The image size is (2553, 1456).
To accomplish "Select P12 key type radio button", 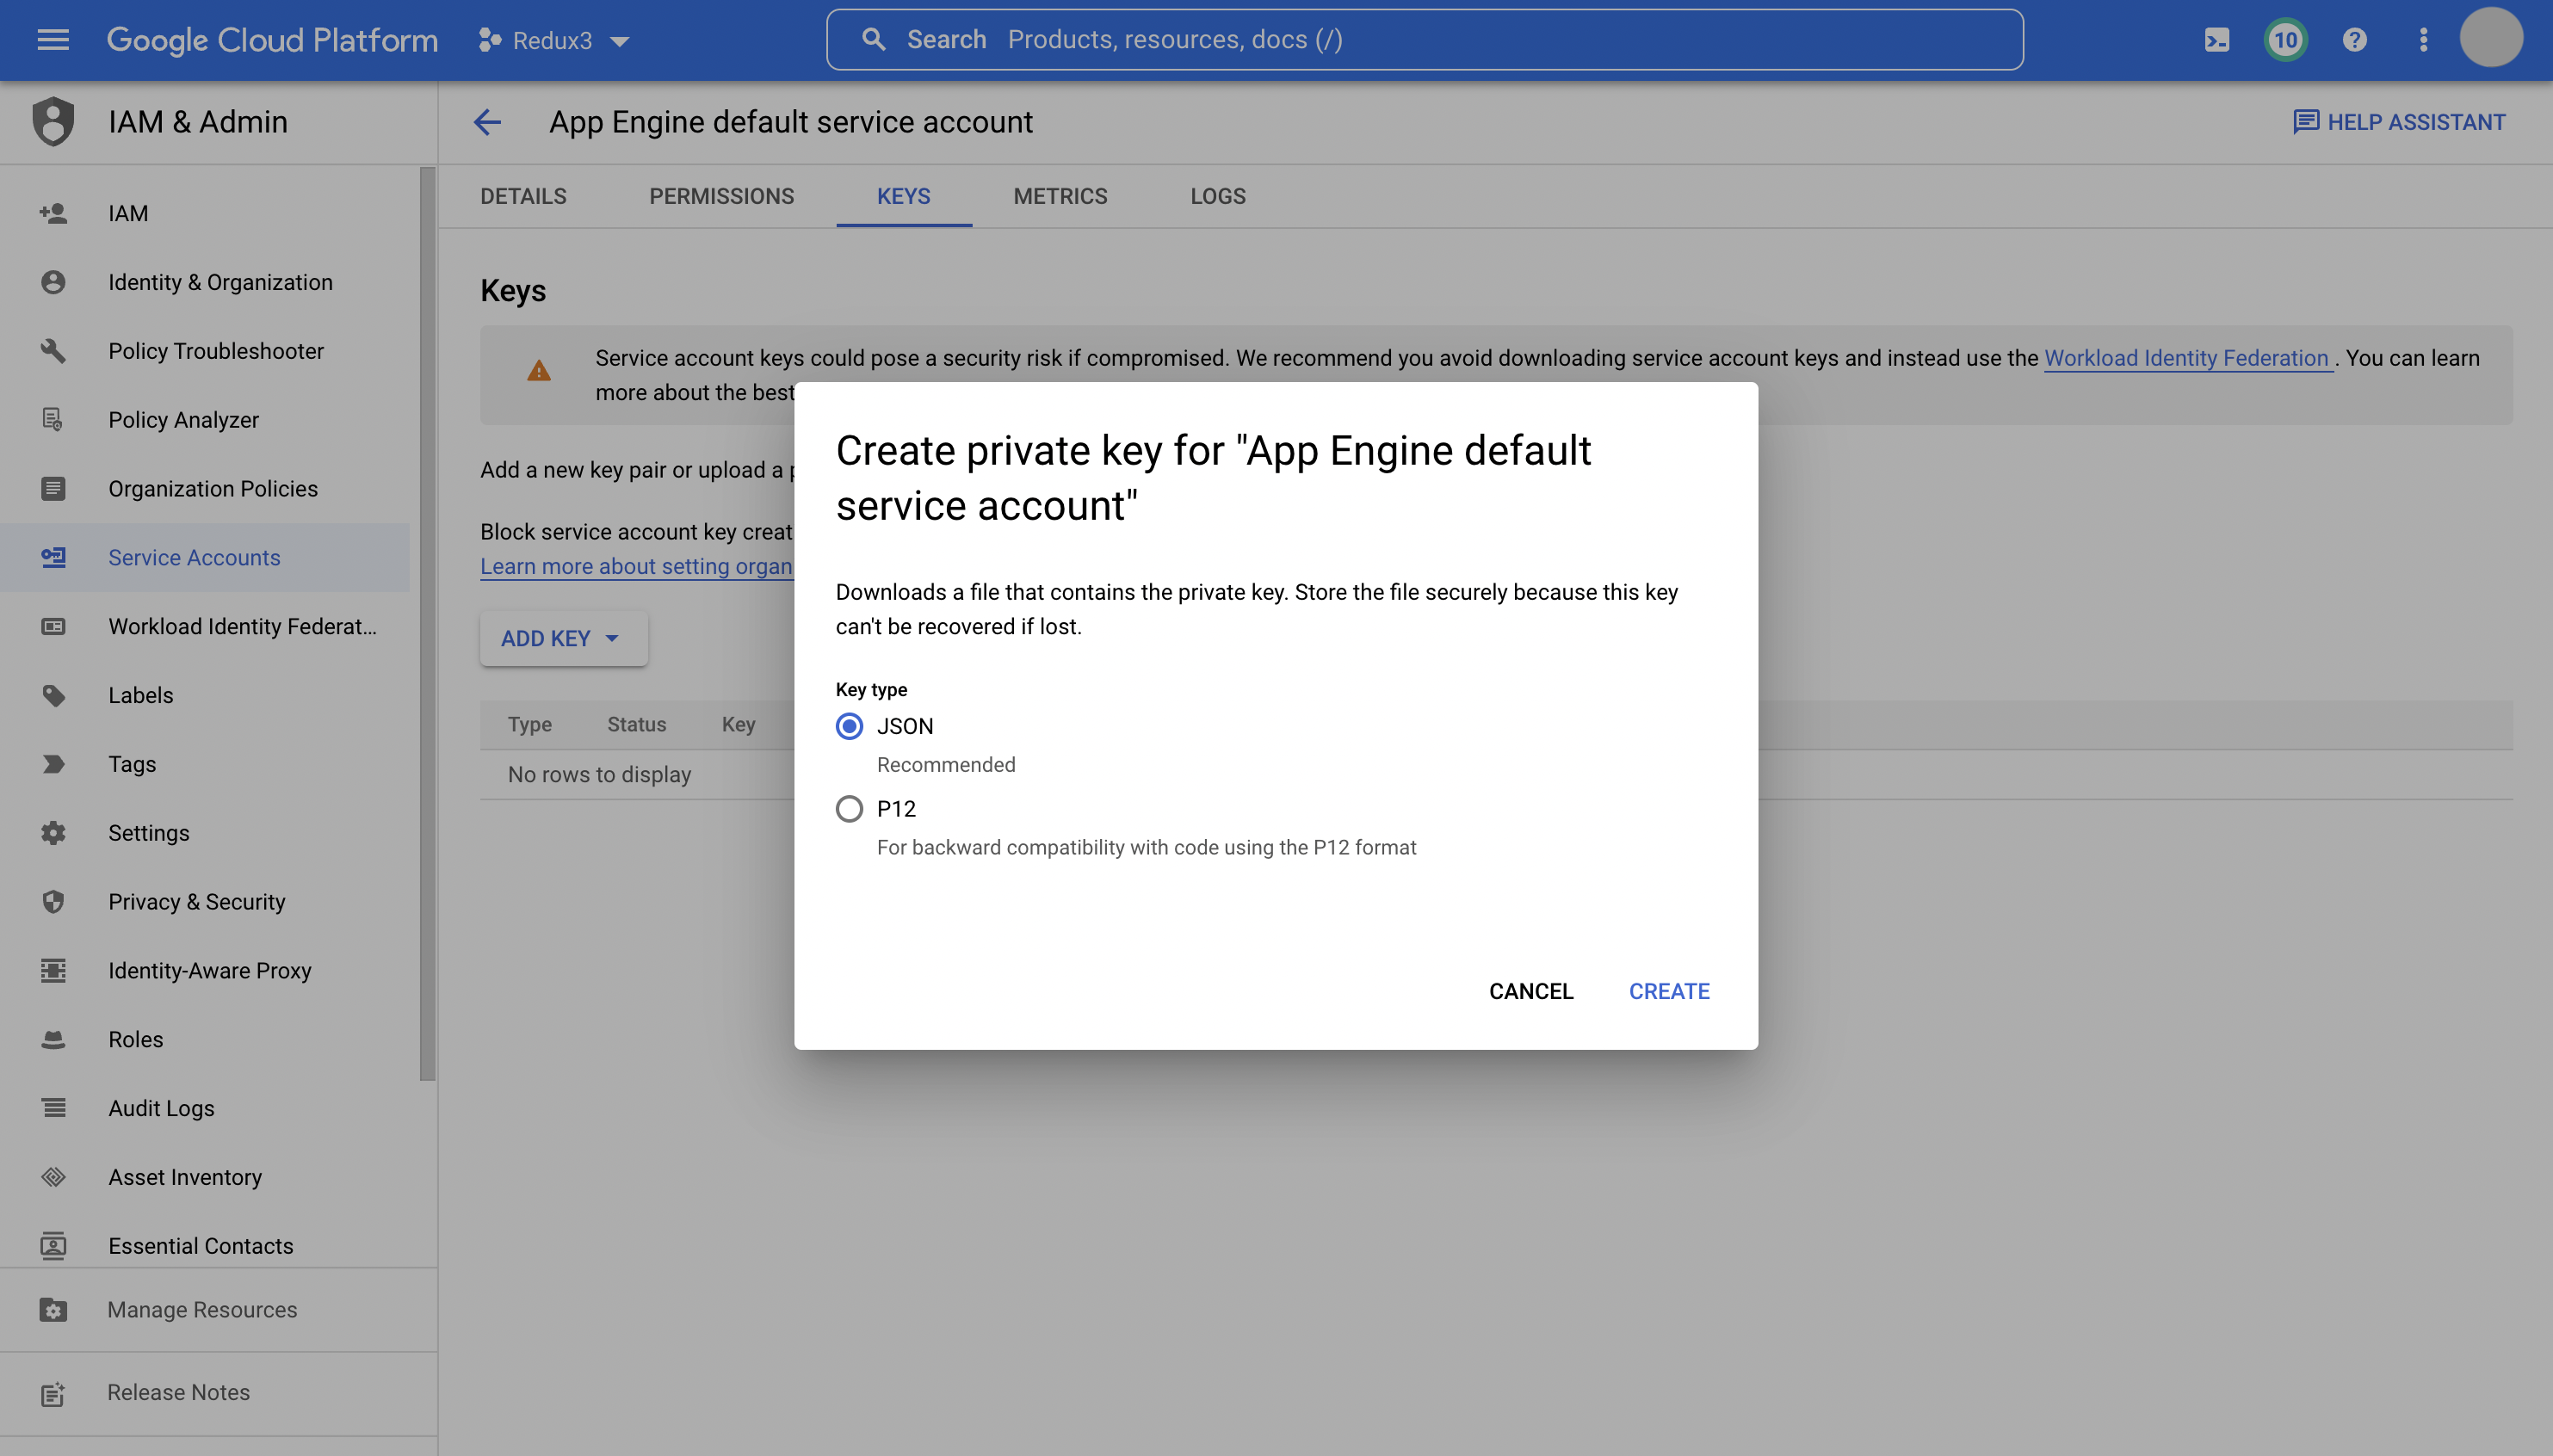I will (x=849, y=808).
